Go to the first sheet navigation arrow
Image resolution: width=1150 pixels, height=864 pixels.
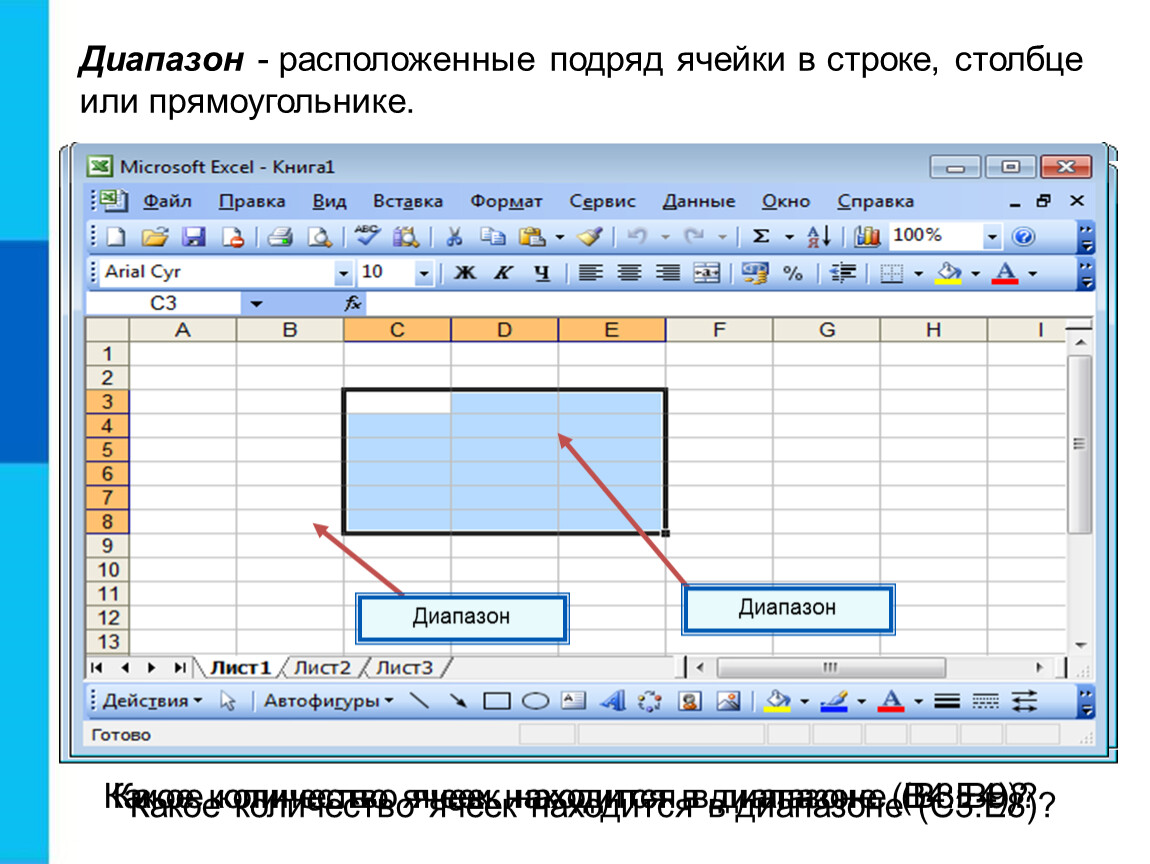coord(97,667)
